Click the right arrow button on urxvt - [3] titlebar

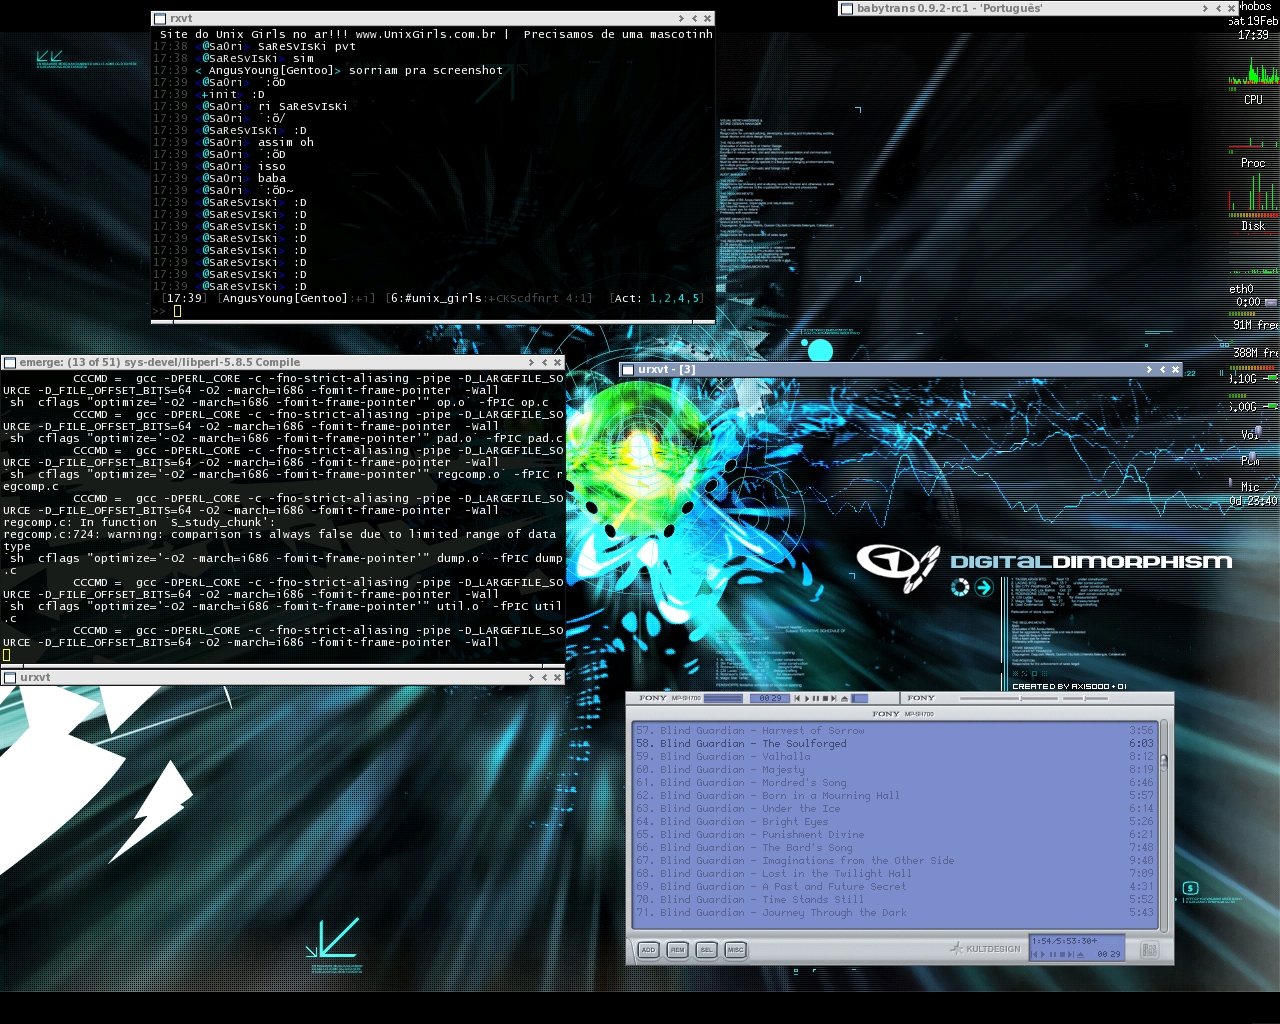click(1149, 370)
